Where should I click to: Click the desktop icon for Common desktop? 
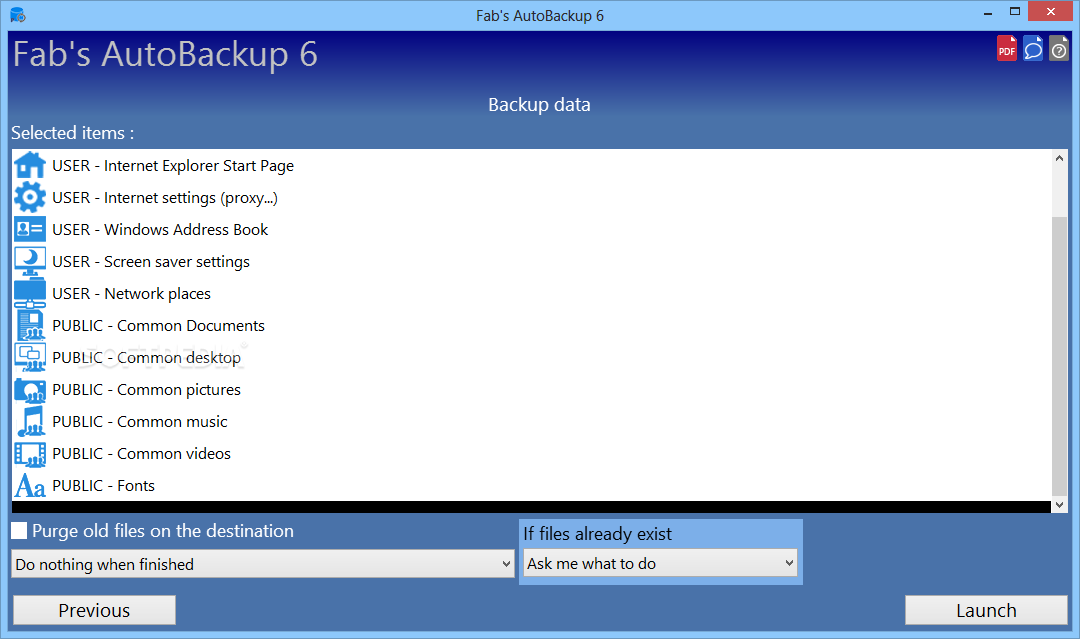click(30, 357)
